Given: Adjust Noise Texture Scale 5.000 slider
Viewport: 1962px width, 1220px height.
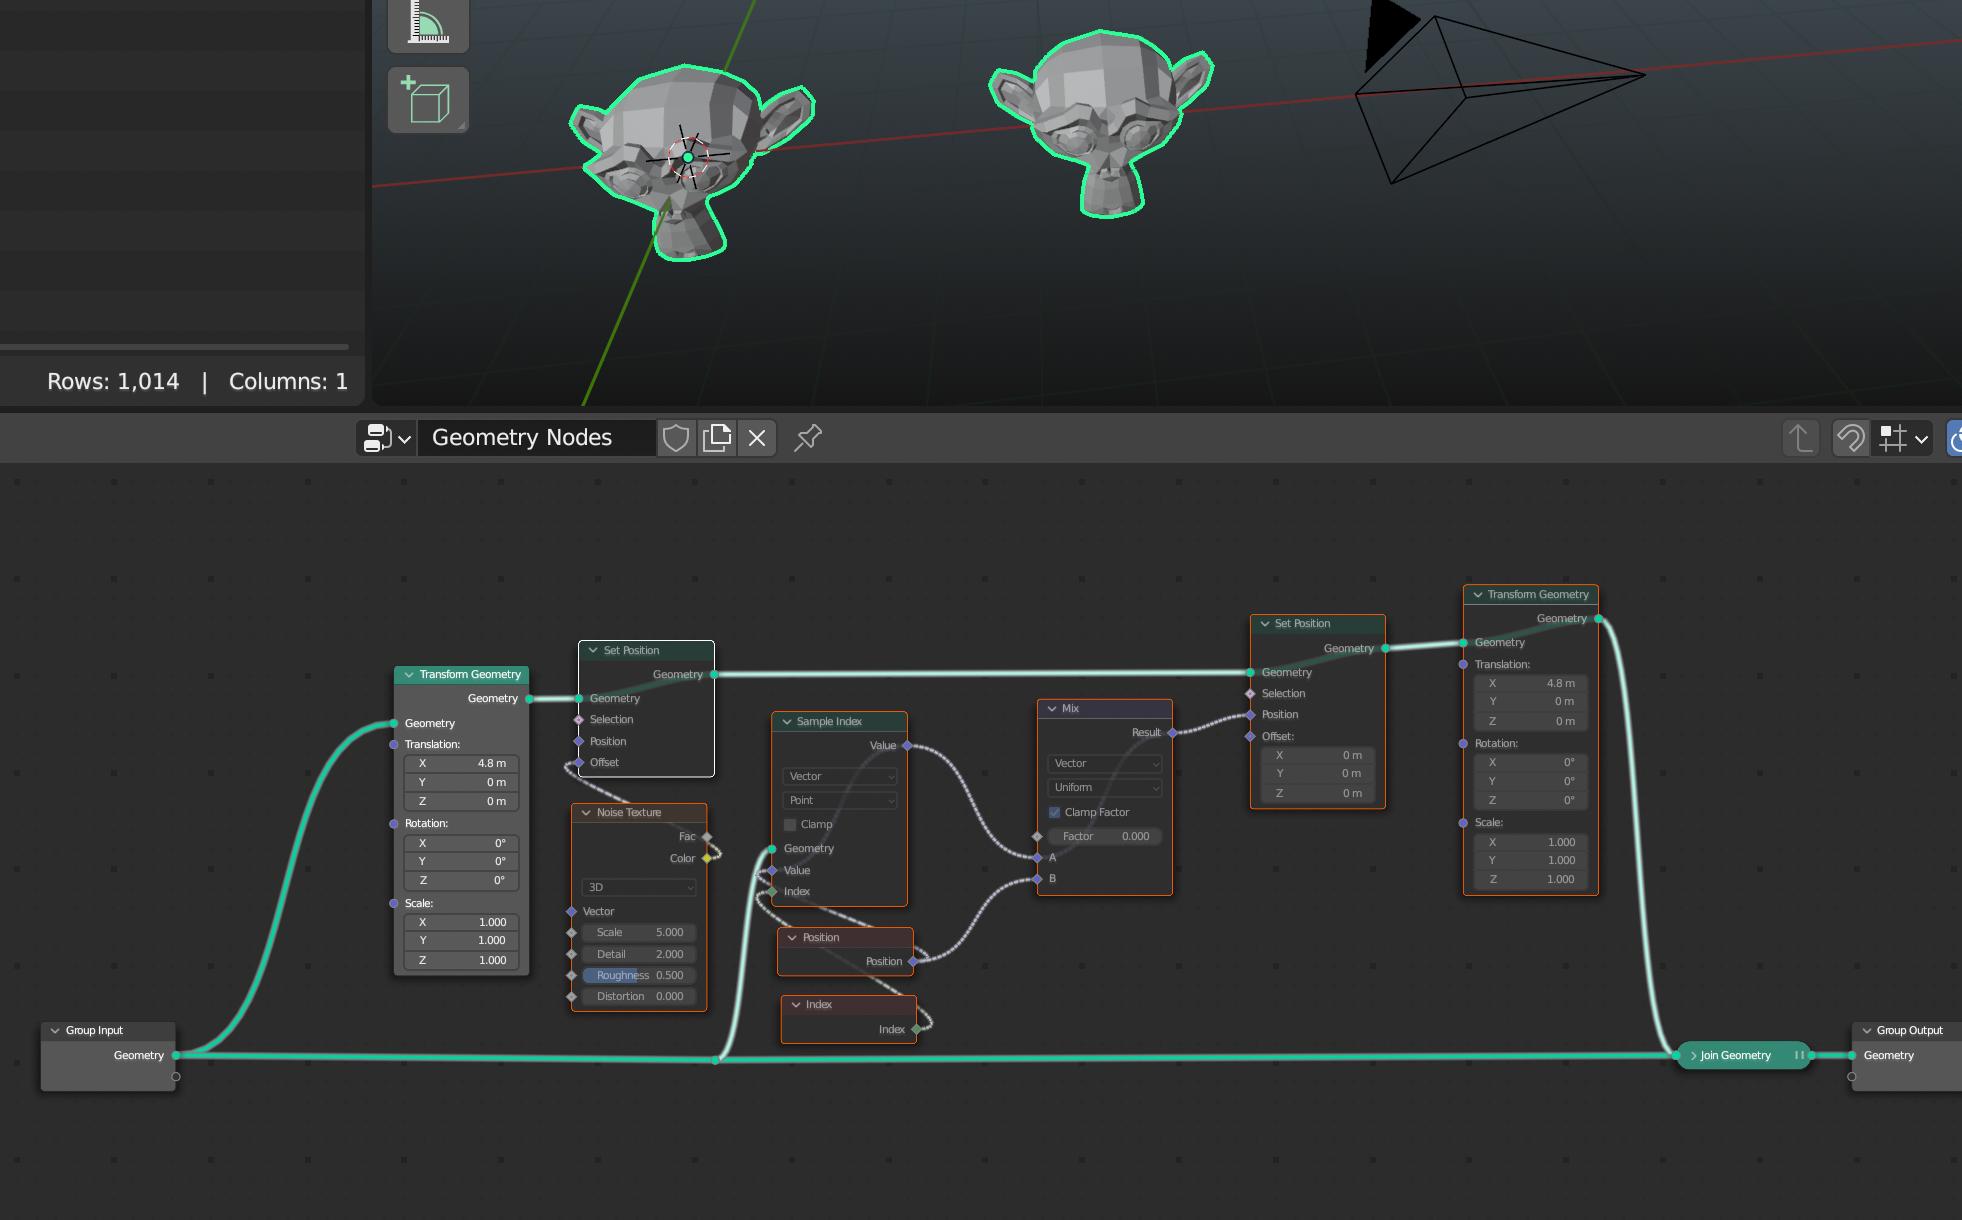Looking at the screenshot, I should coord(639,933).
